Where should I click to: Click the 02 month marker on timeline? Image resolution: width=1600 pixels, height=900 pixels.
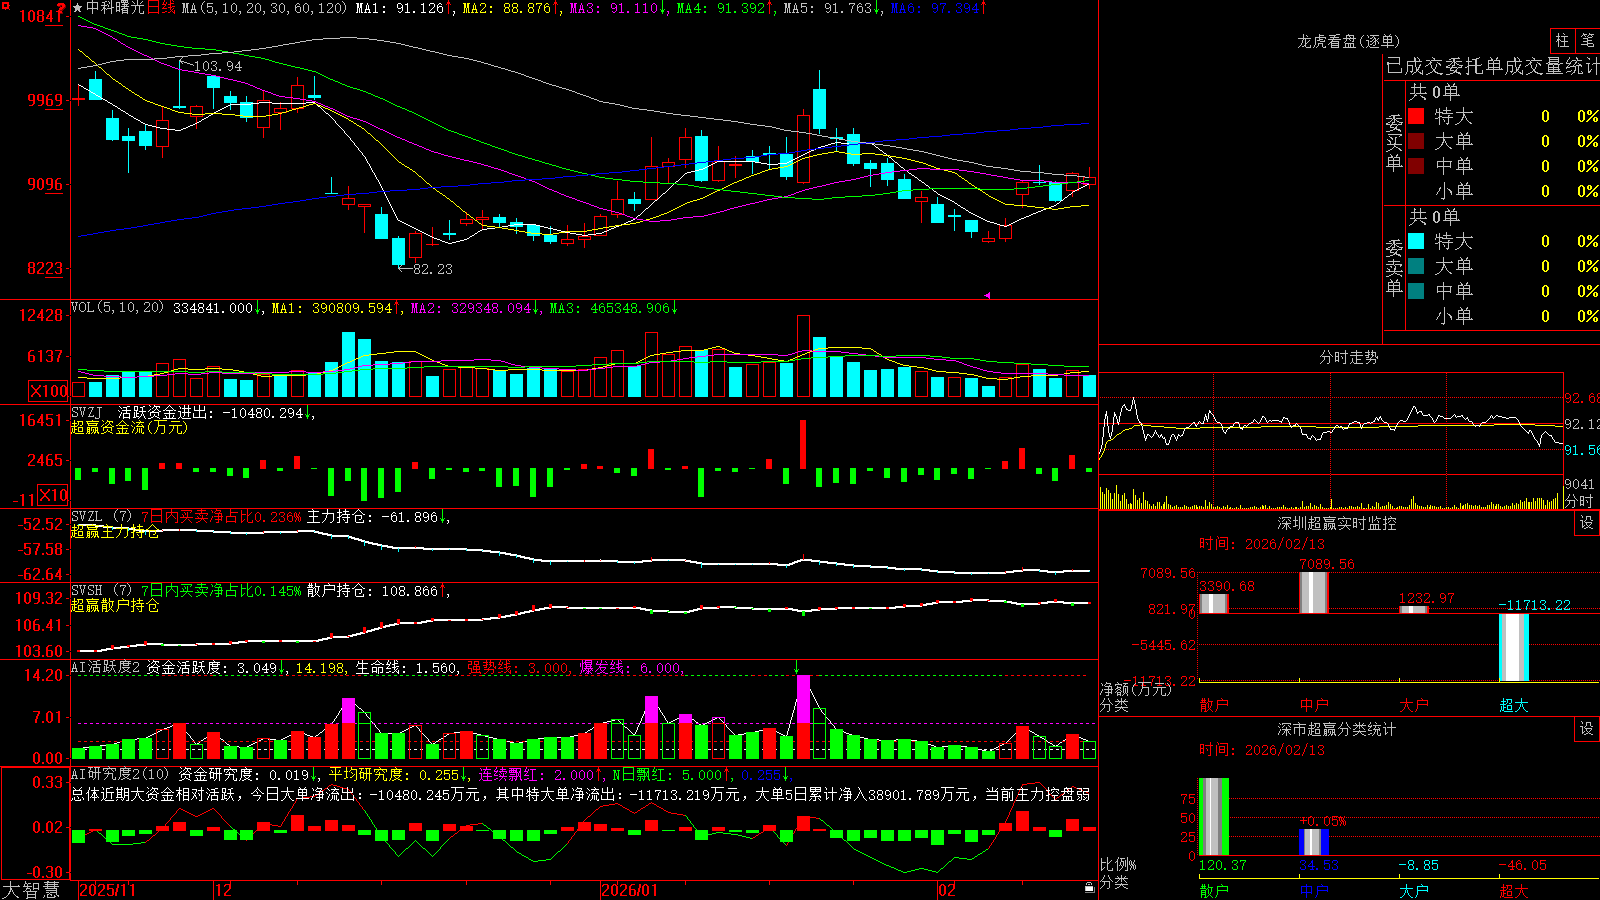point(947,890)
